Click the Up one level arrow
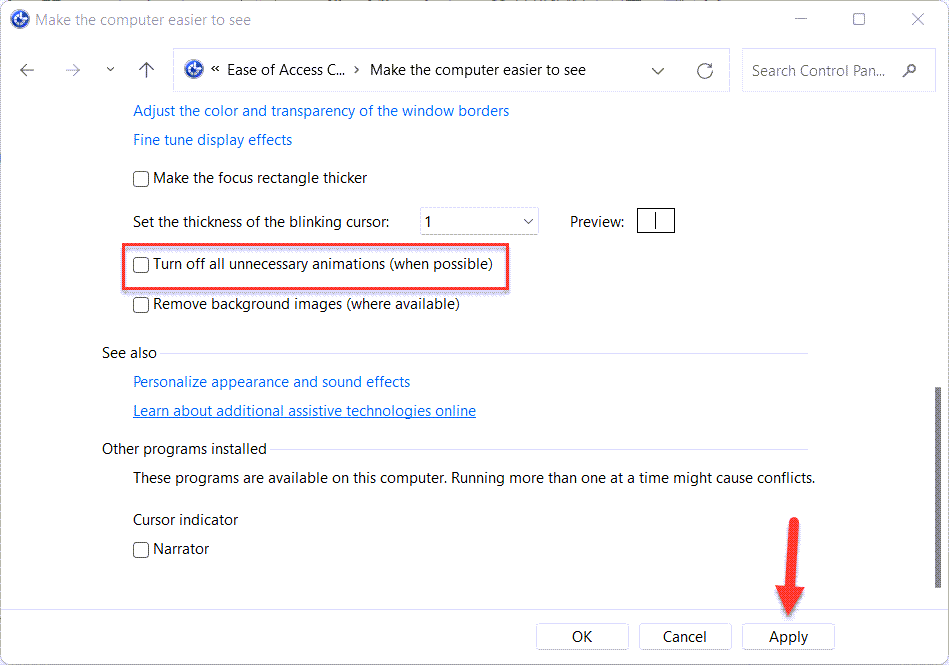The image size is (949, 665). (x=147, y=70)
